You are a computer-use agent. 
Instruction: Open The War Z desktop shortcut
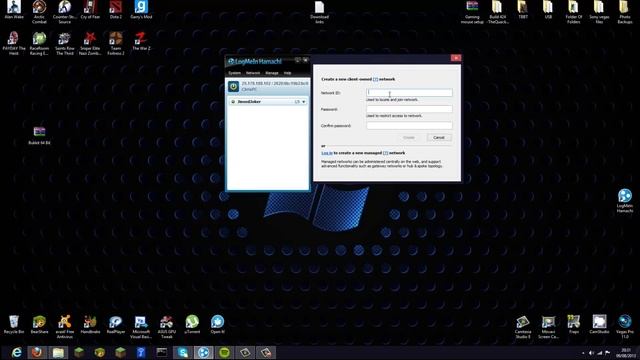(141, 41)
